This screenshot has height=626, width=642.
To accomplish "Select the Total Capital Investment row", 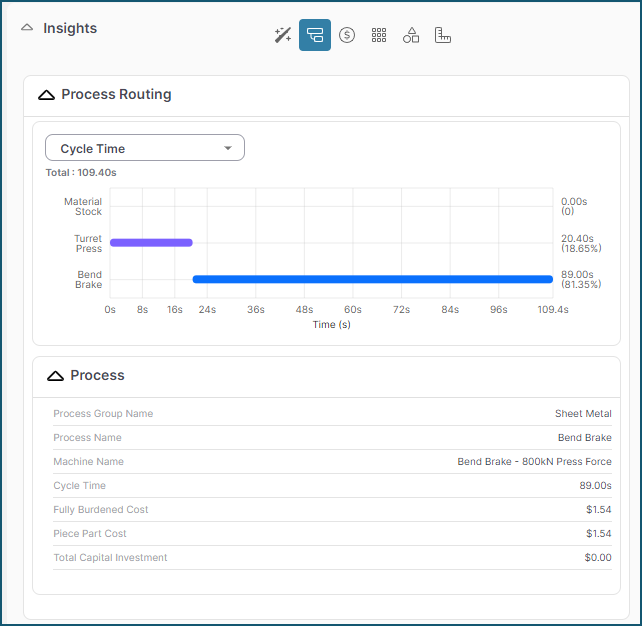I will coord(332,558).
